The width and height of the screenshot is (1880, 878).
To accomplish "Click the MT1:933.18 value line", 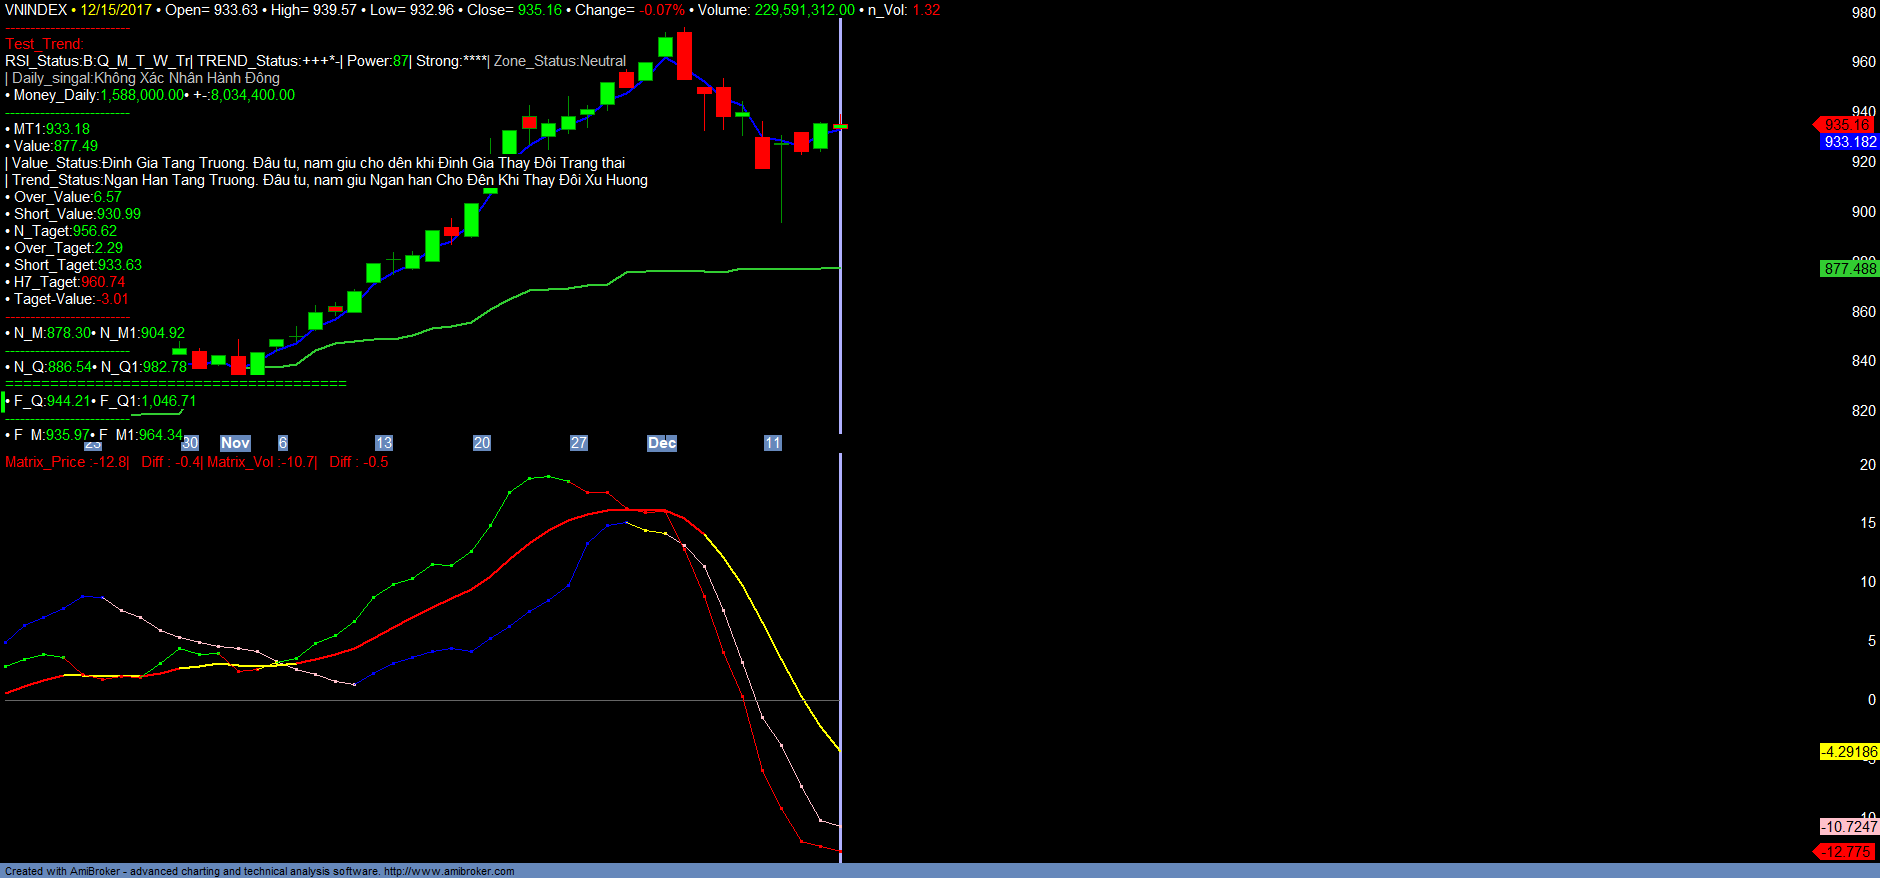I will coord(51,129).
